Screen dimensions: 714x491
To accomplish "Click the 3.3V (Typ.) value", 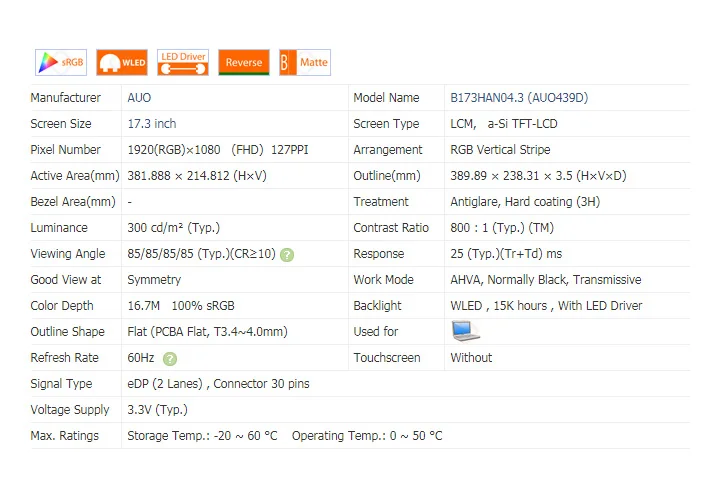I will [x=158, y=410].
